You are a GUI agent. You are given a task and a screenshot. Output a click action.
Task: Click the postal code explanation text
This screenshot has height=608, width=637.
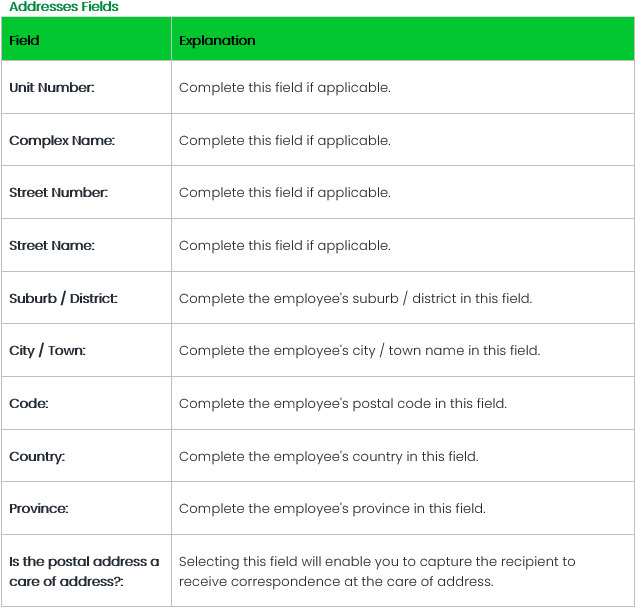343,404
